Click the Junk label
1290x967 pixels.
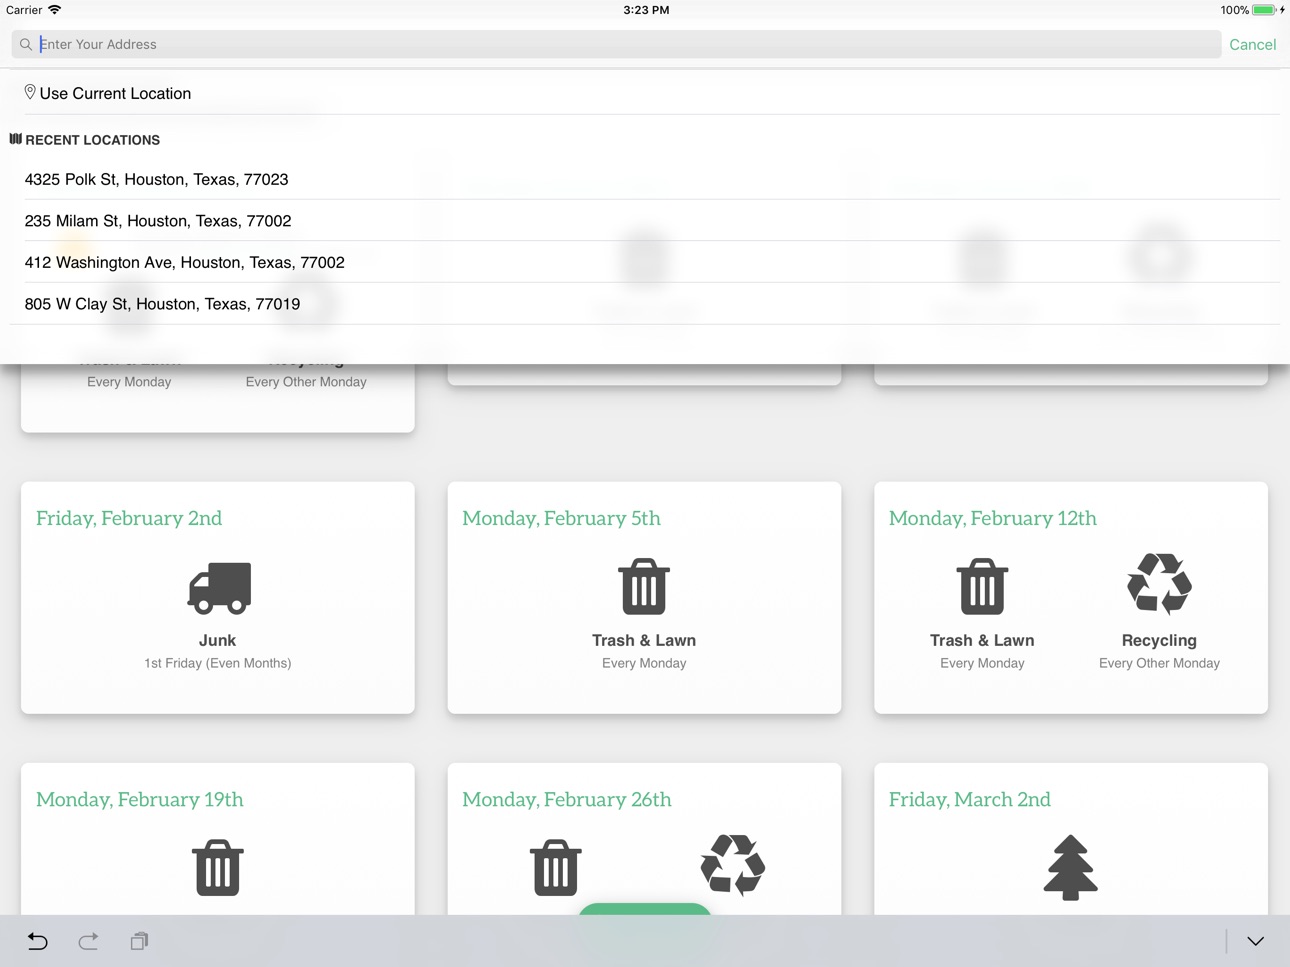click(x=217, y=640)
